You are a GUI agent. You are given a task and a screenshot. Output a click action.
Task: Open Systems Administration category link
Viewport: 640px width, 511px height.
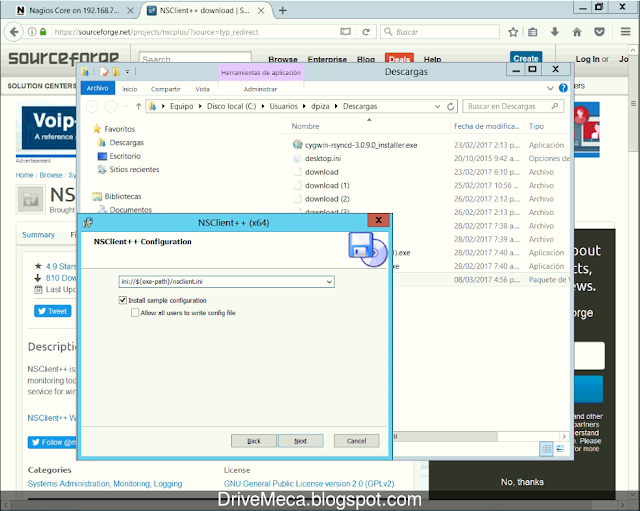[x=69, y=484]
